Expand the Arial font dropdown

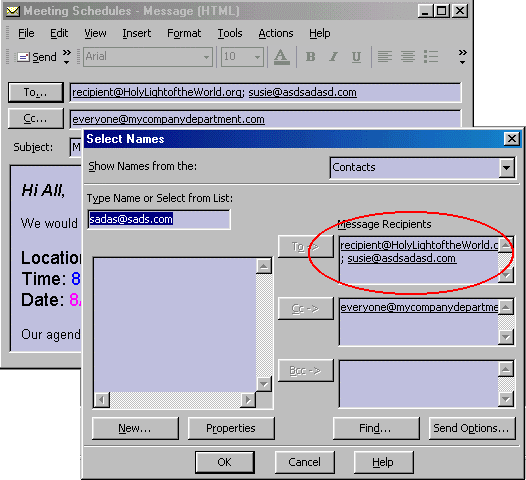(x=206, y=57)
